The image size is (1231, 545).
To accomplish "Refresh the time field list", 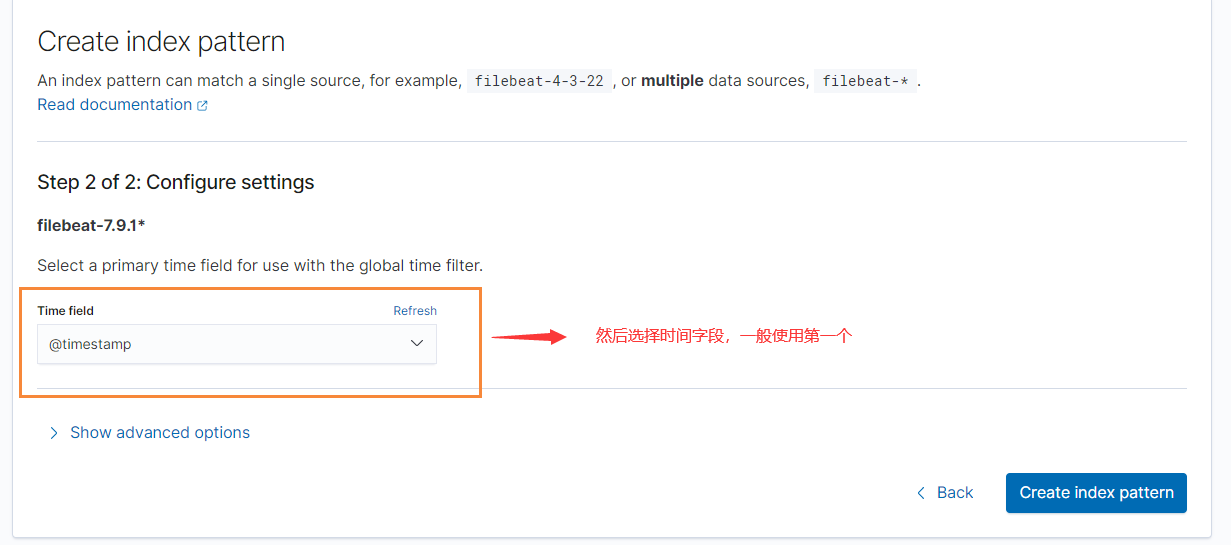I will point(414,311).
